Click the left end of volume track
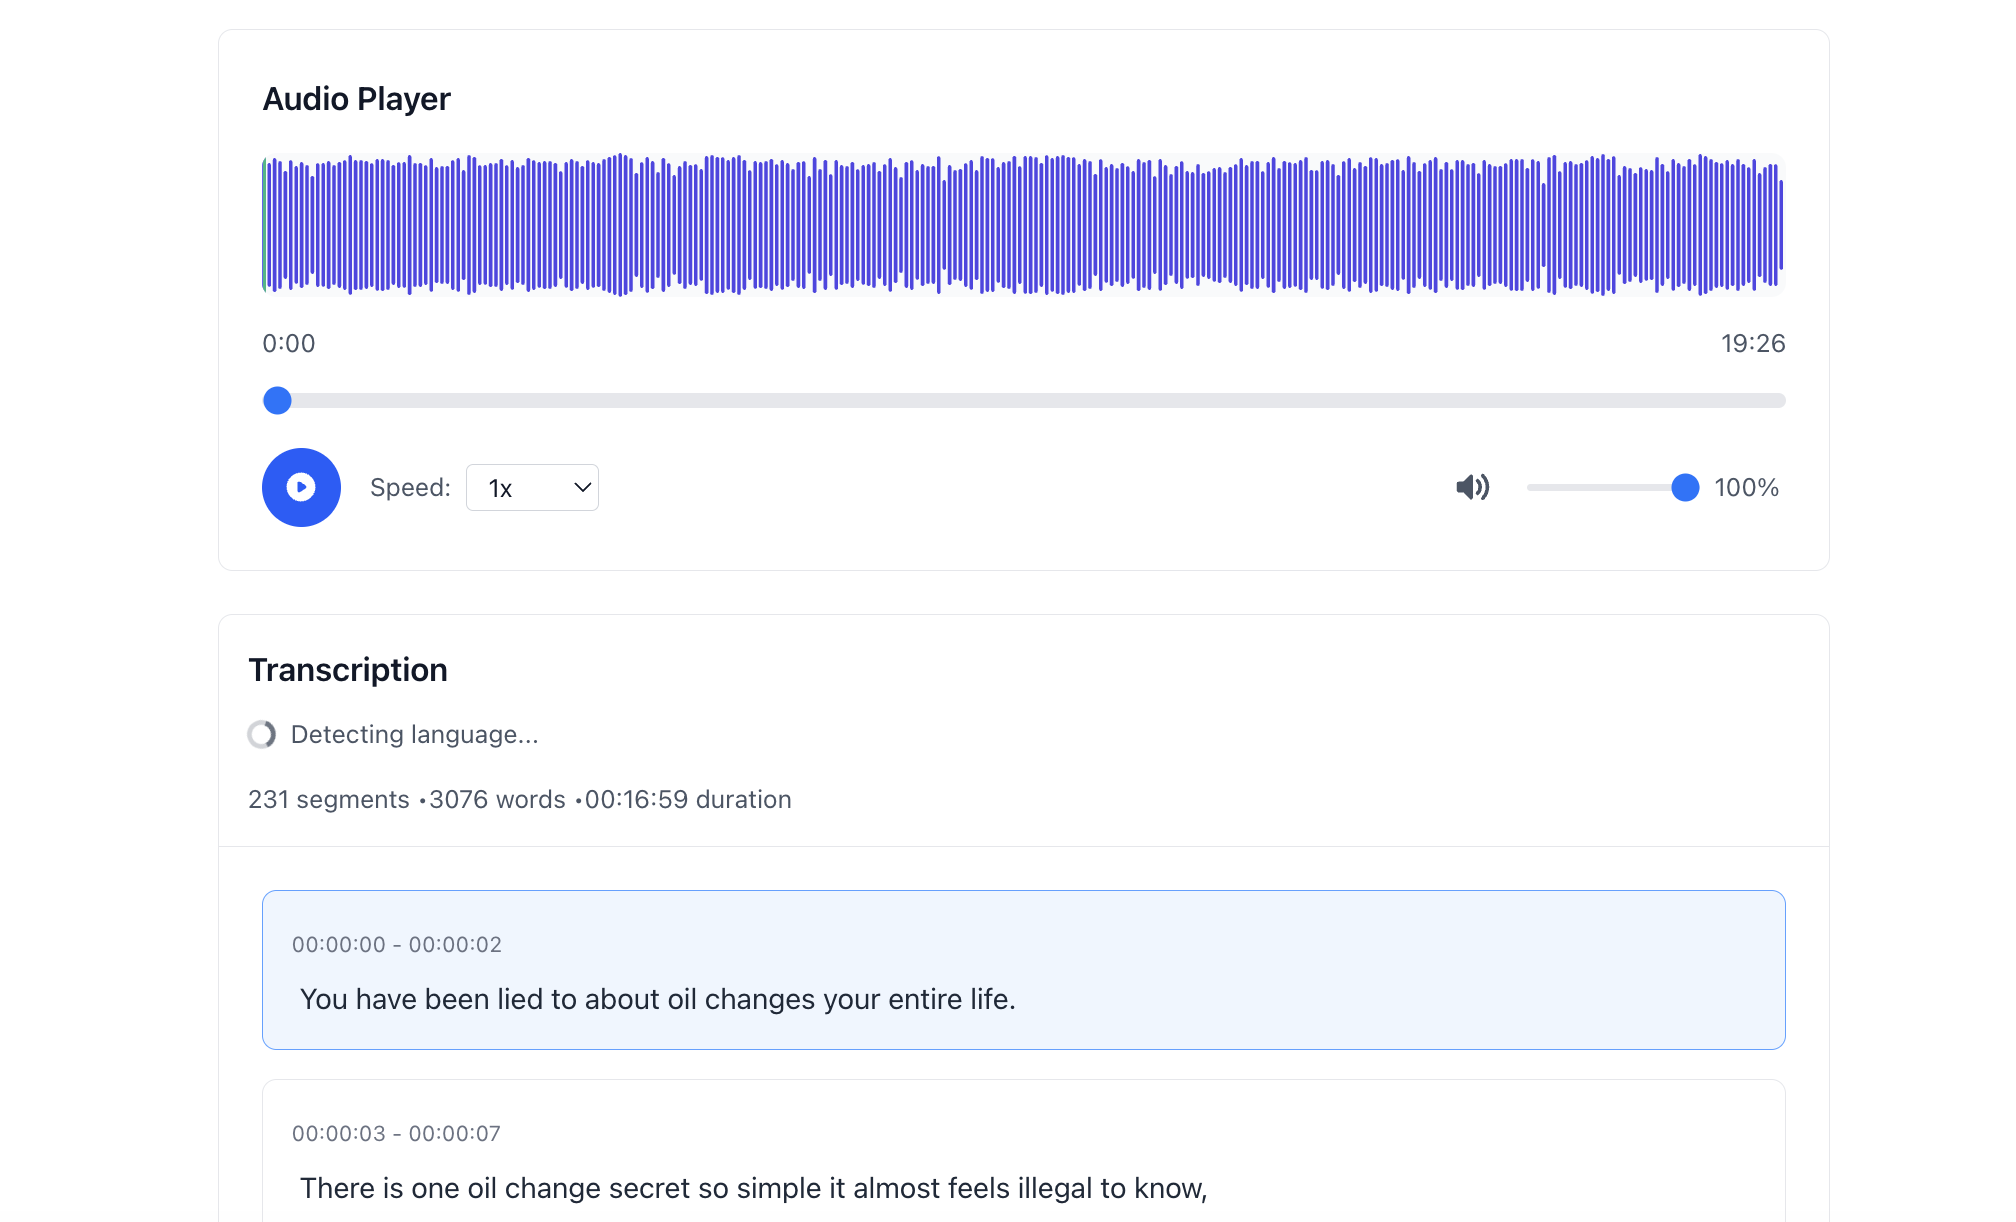The image size is (2016, 1222). 1532,487
